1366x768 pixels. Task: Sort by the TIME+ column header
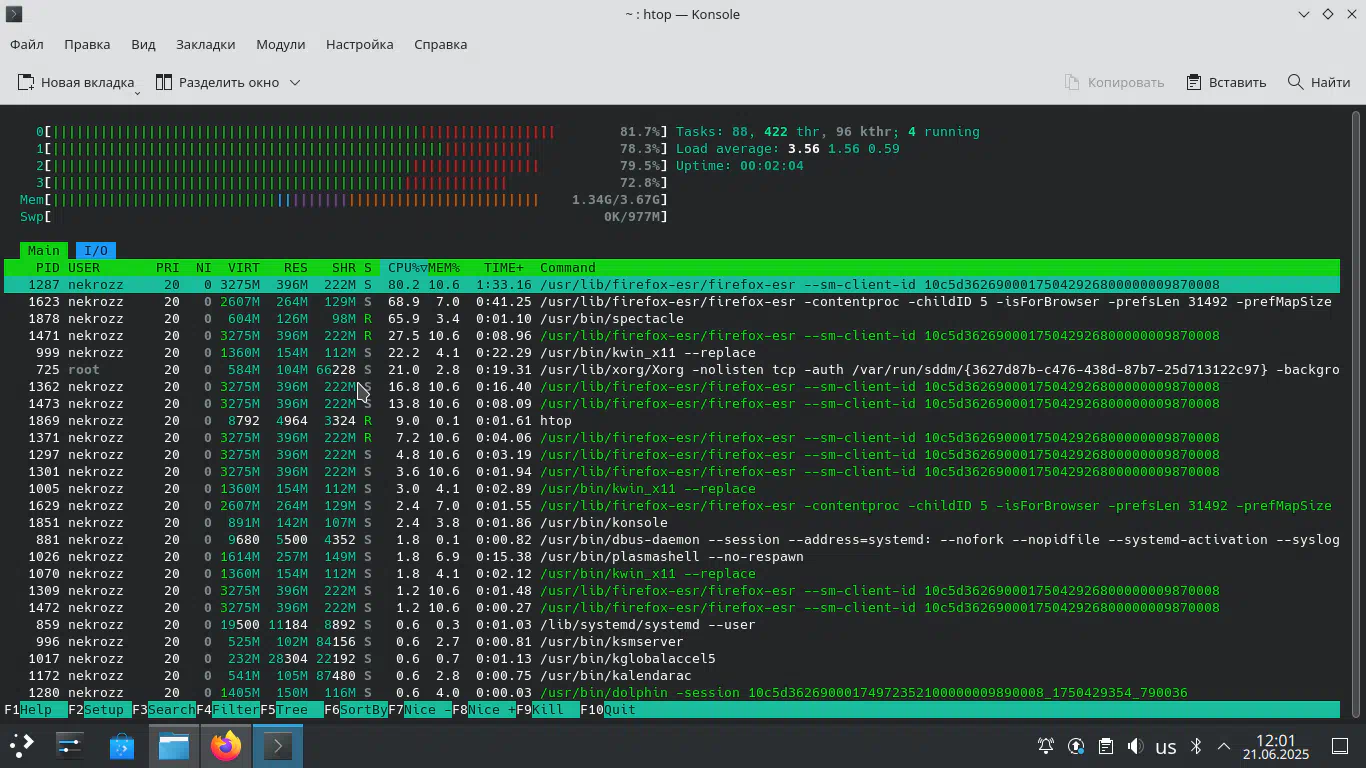coord(504,267)
